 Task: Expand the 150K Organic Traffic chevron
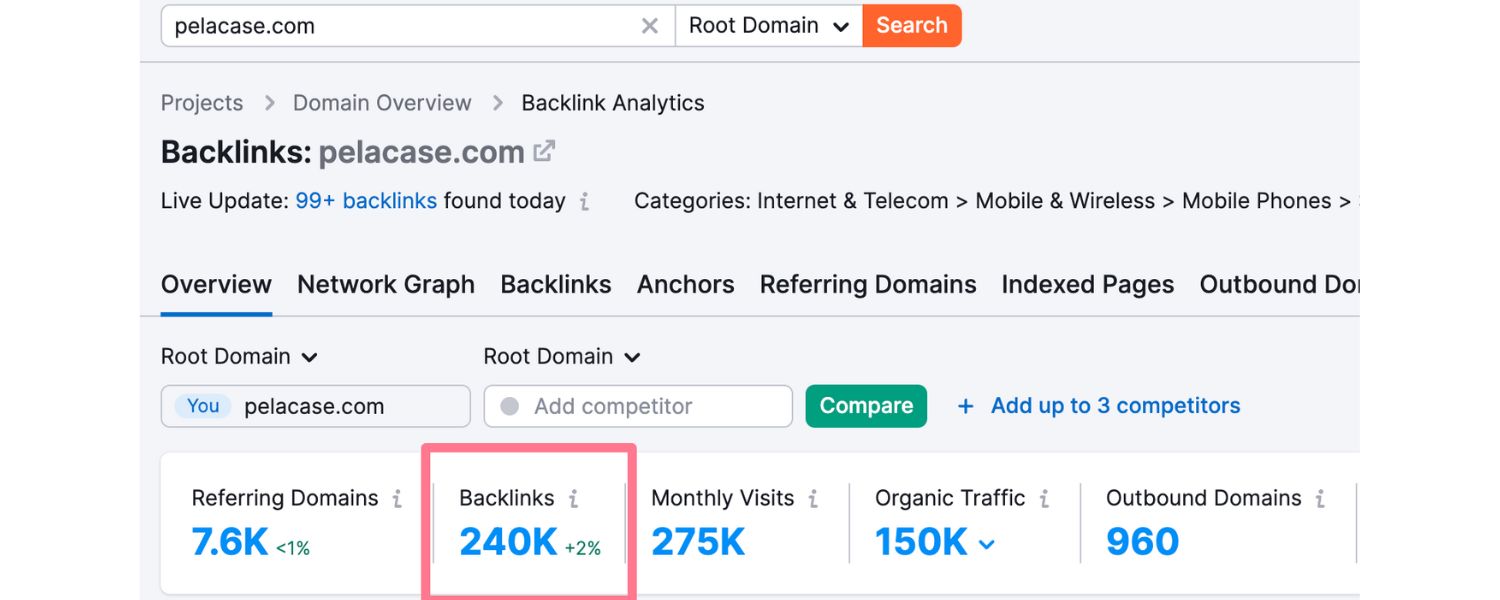(x=986, y=544)
